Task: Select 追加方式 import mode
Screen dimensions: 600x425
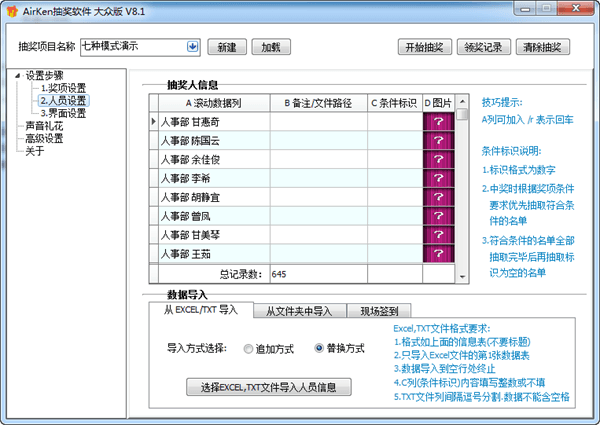Action: pyautogui.click(x=249, y=349)
